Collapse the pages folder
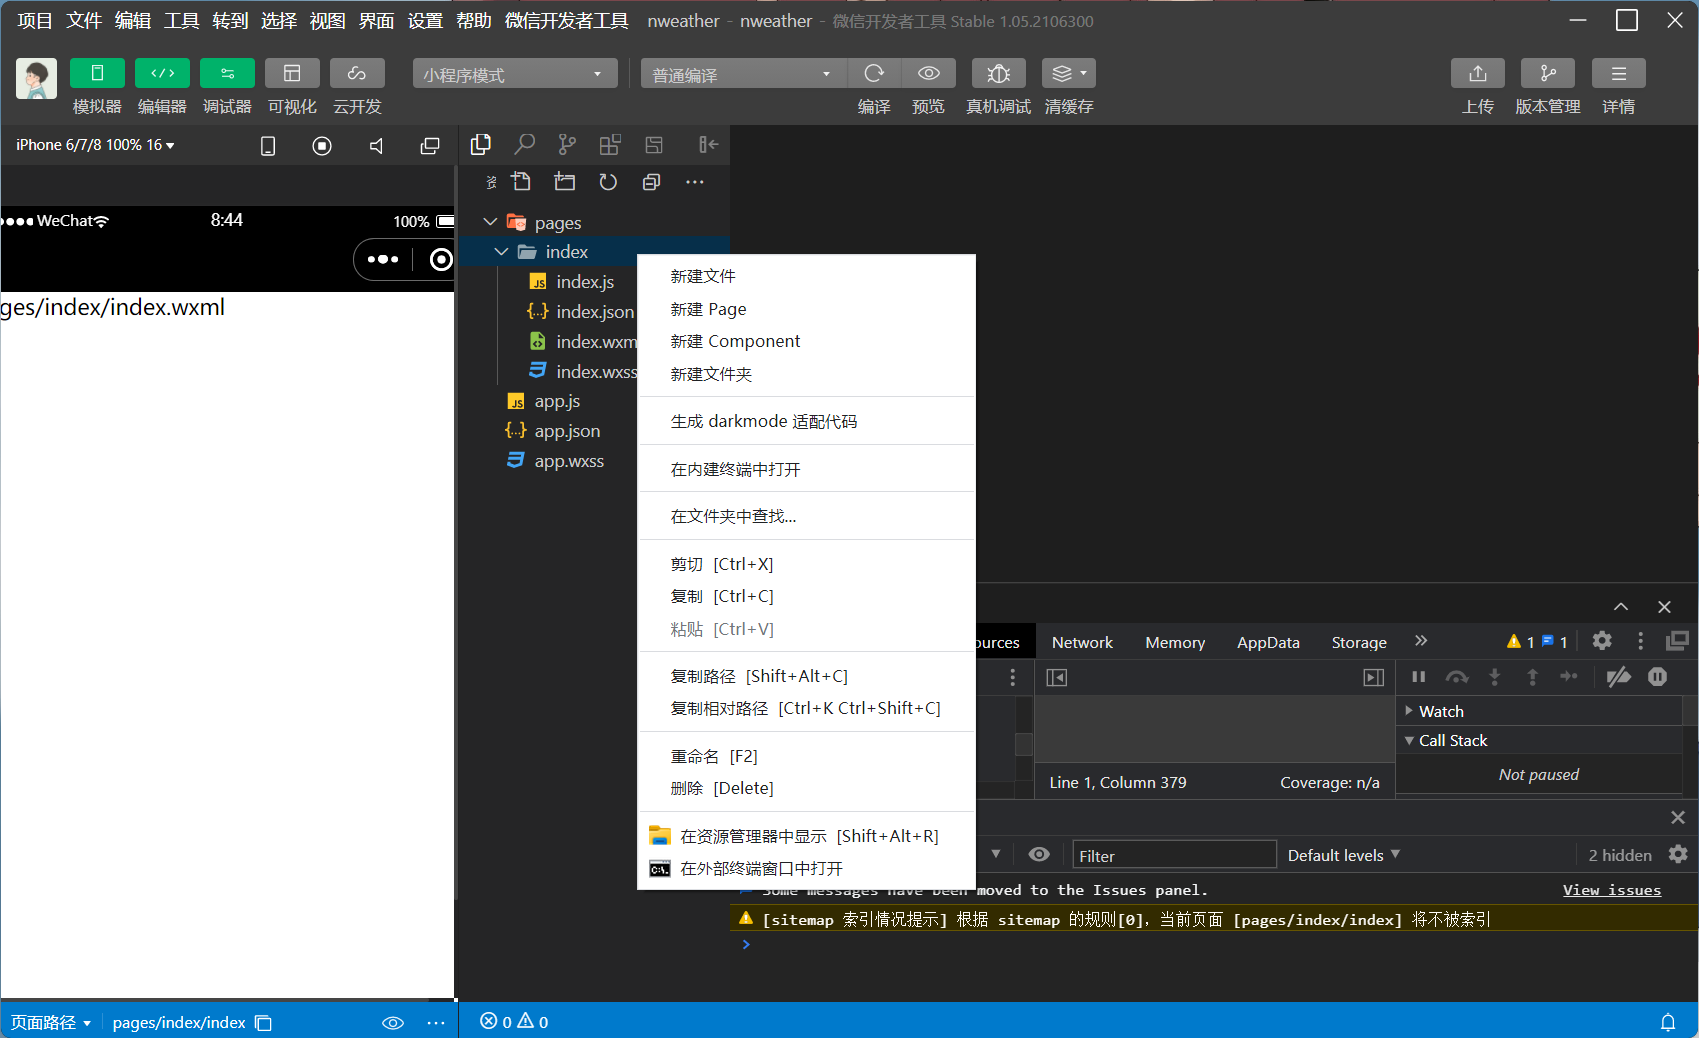 [490, 222]
